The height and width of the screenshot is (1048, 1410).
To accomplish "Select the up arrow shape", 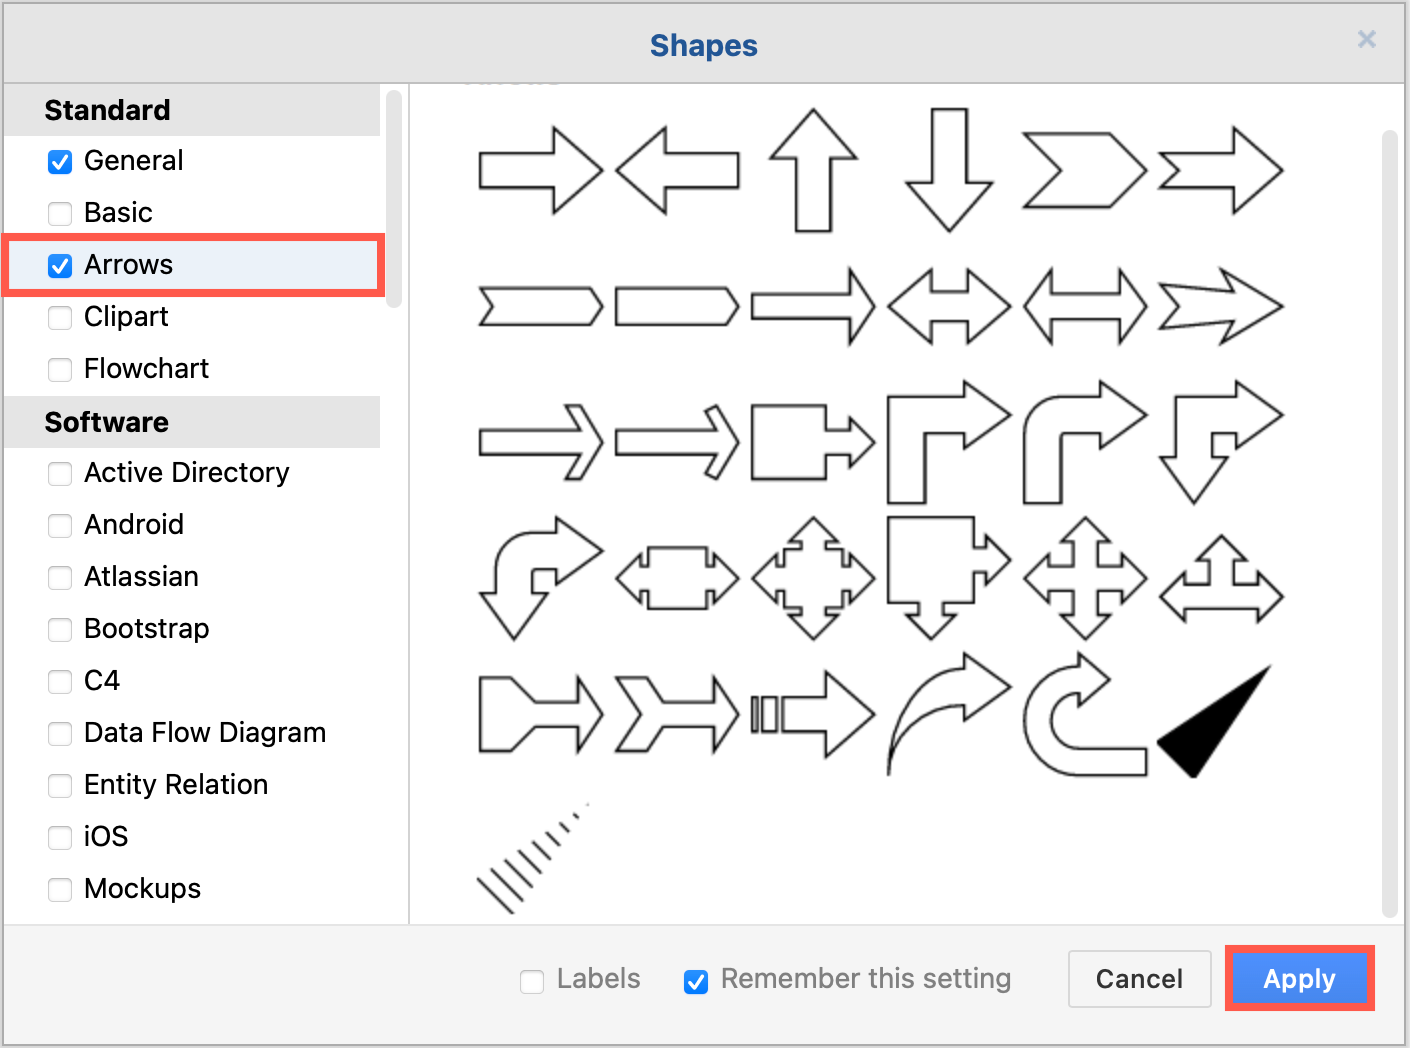I will 814,170.
